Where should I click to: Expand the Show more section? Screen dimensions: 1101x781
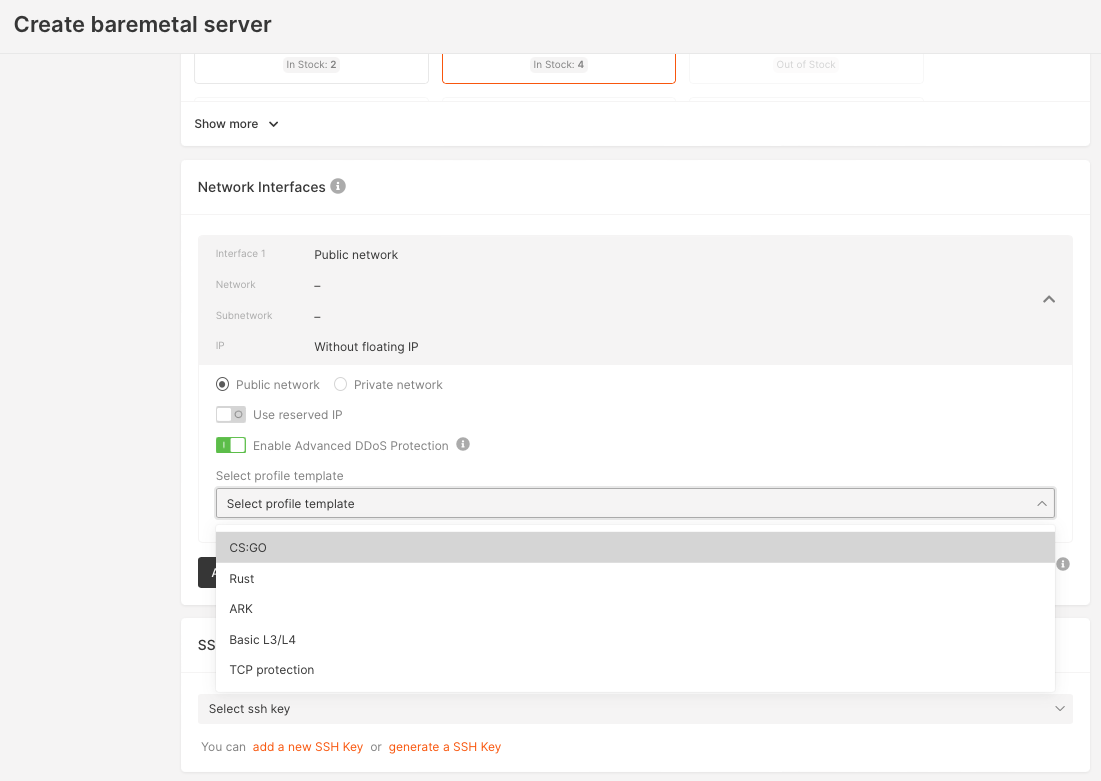click(x=236, y=123)
